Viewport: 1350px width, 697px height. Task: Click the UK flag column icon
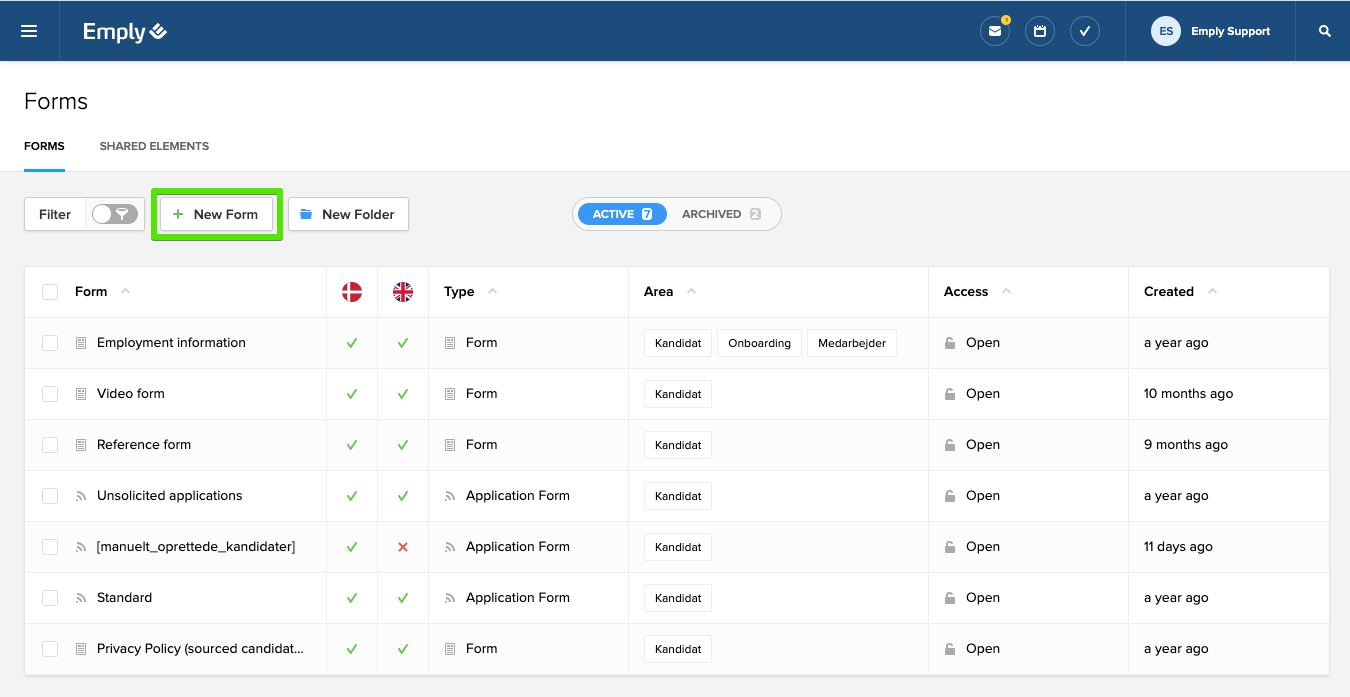point(403,292)
